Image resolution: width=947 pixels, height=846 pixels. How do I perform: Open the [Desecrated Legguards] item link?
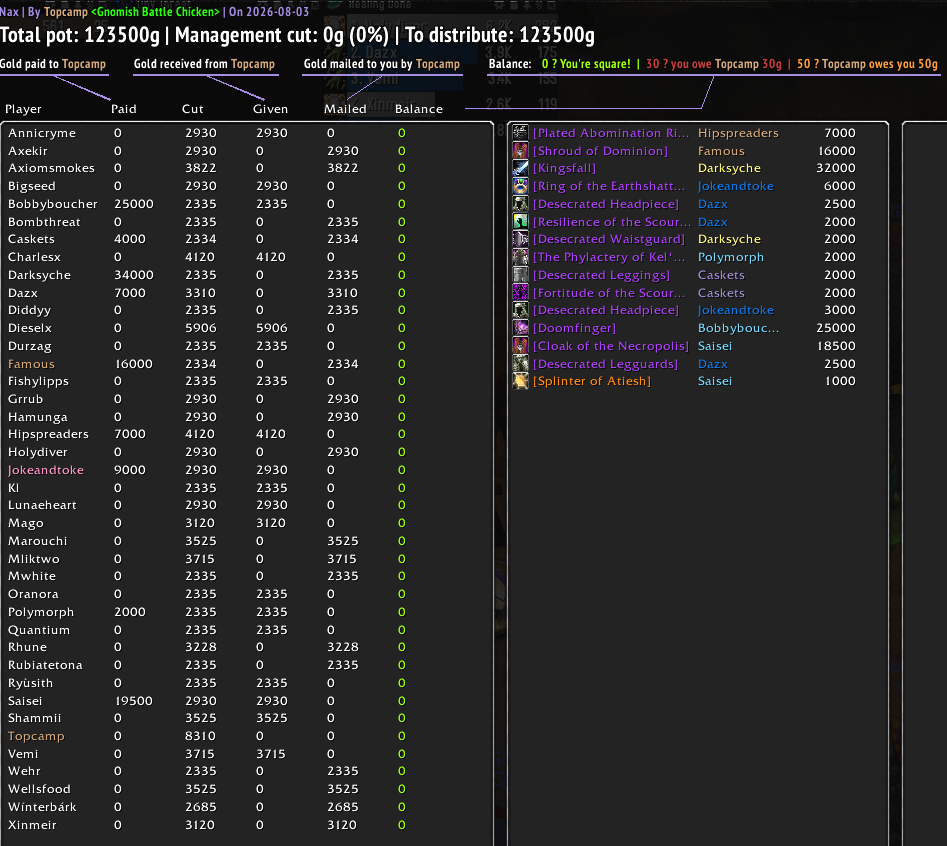tap(605, 364)
